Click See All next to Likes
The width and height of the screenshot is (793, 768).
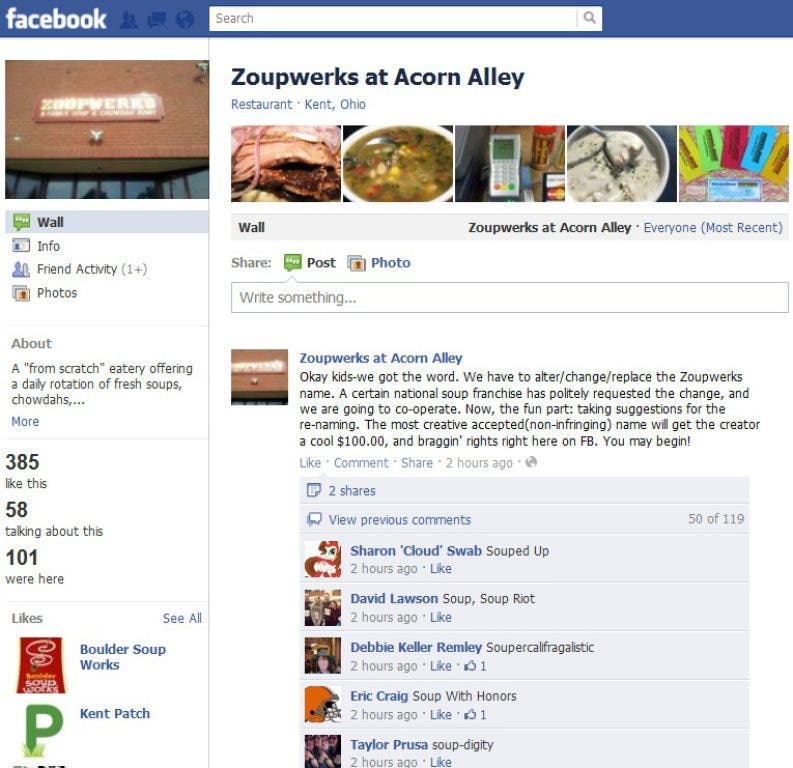tap(182, 618)
